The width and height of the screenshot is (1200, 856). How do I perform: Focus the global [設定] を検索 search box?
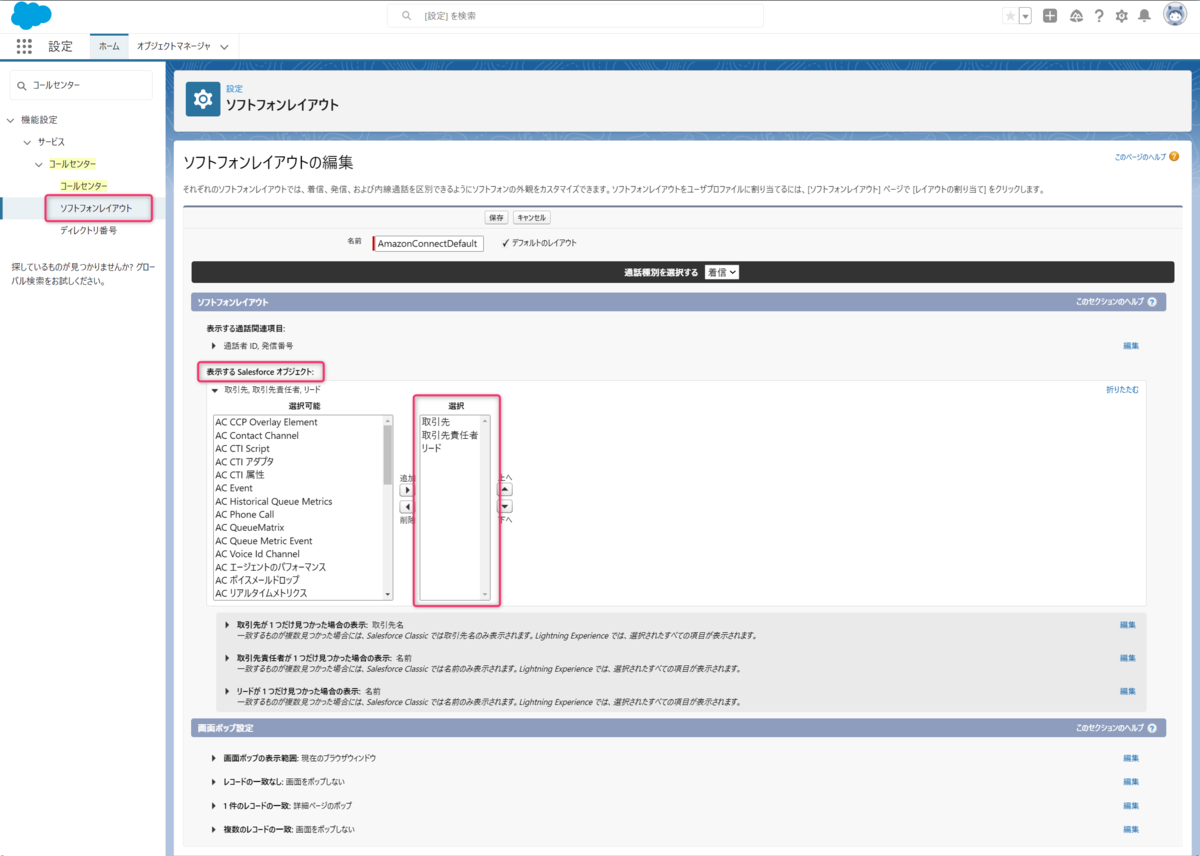[x=575, y=16]
